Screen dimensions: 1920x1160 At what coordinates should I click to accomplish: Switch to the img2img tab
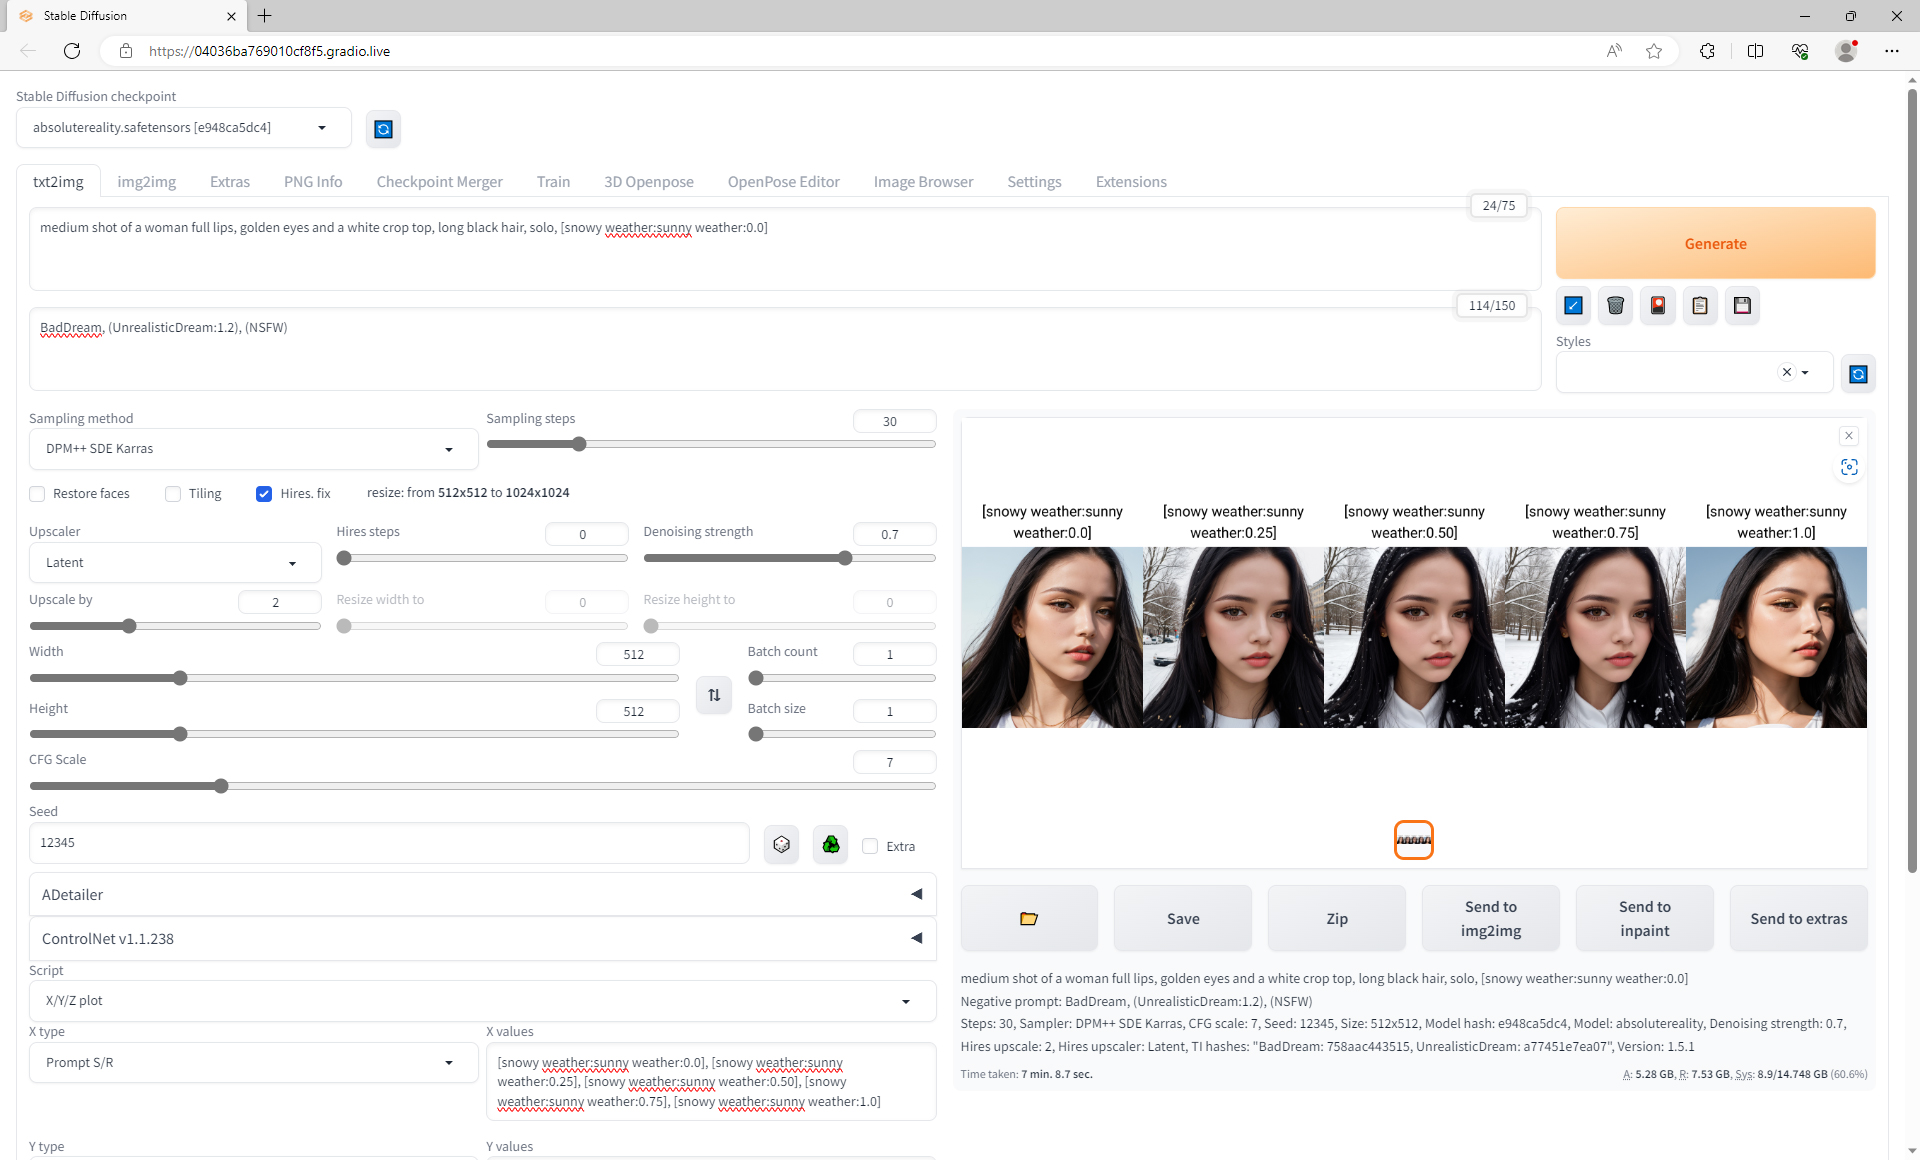click(x=146, y=182)
